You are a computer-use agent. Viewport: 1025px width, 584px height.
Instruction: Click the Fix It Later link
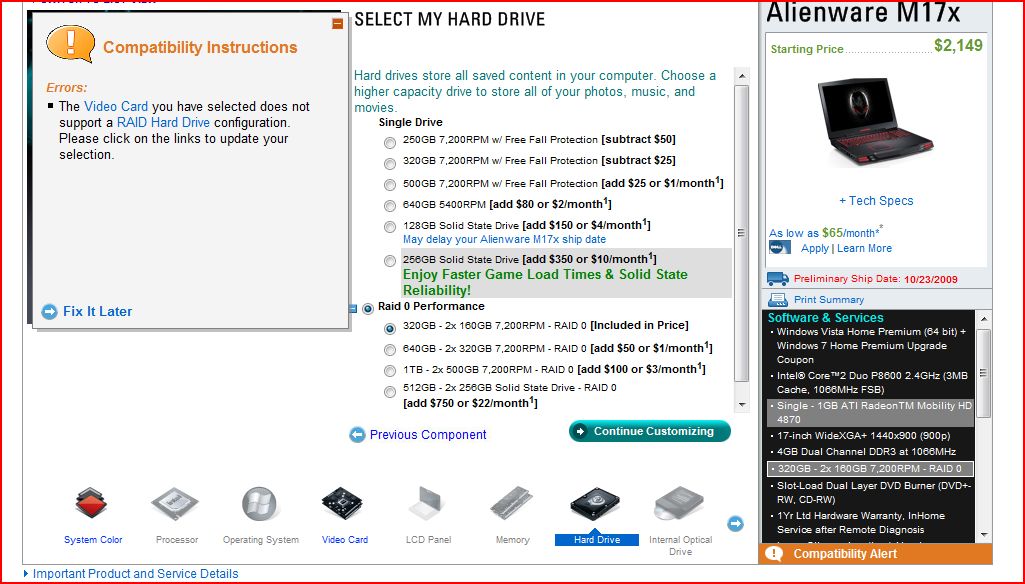97,311
